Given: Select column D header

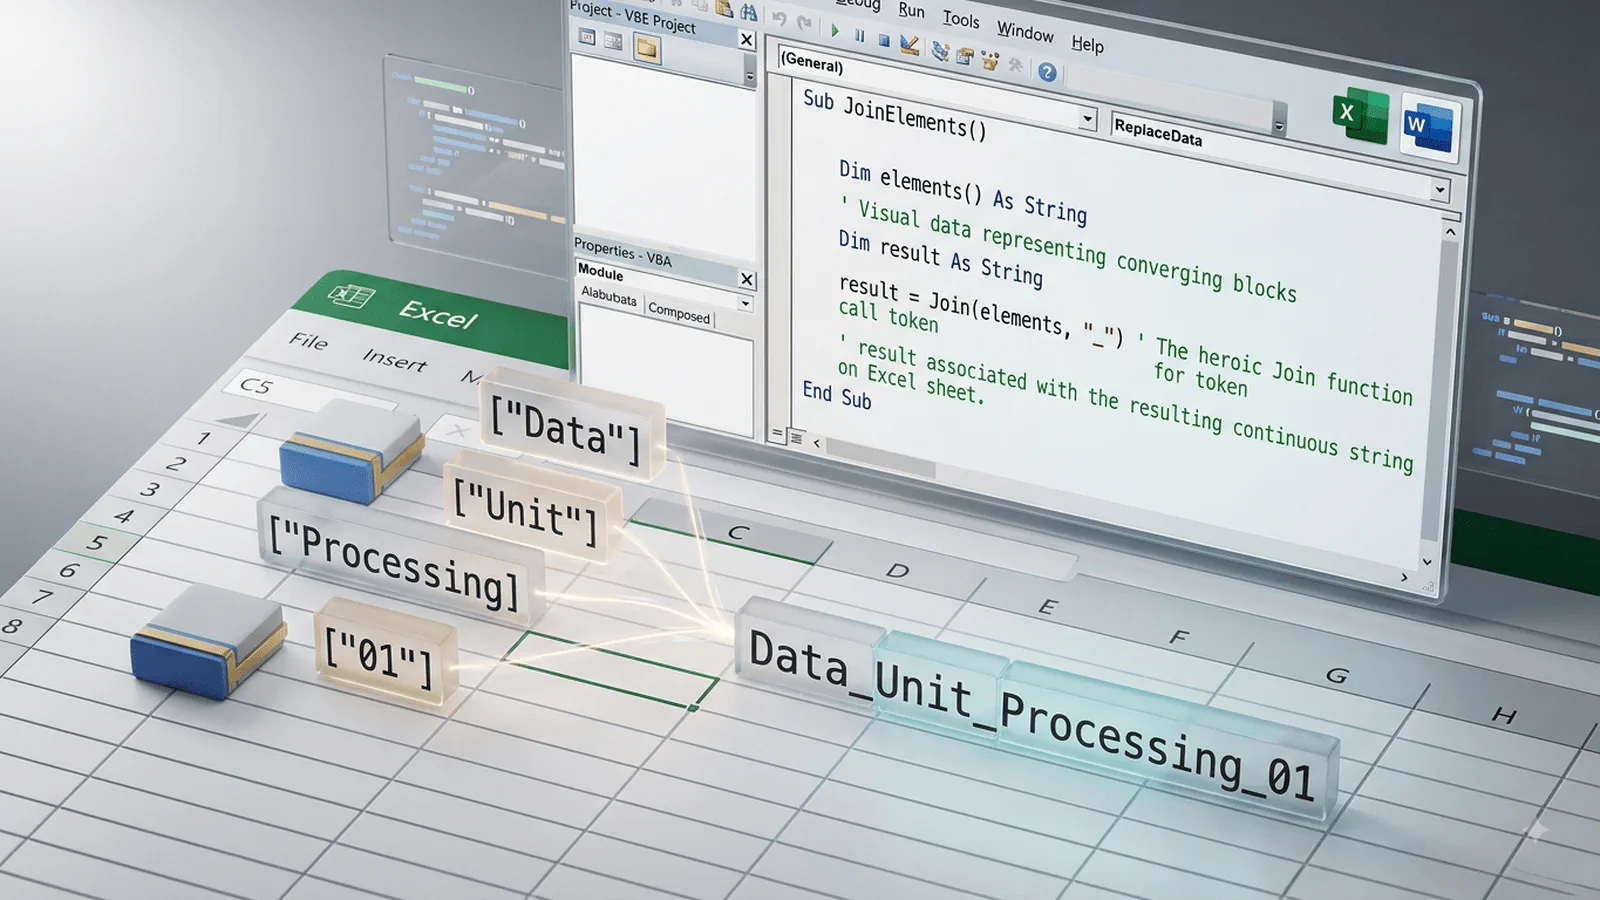Looking at the screenshot, I should pos(897,570).
